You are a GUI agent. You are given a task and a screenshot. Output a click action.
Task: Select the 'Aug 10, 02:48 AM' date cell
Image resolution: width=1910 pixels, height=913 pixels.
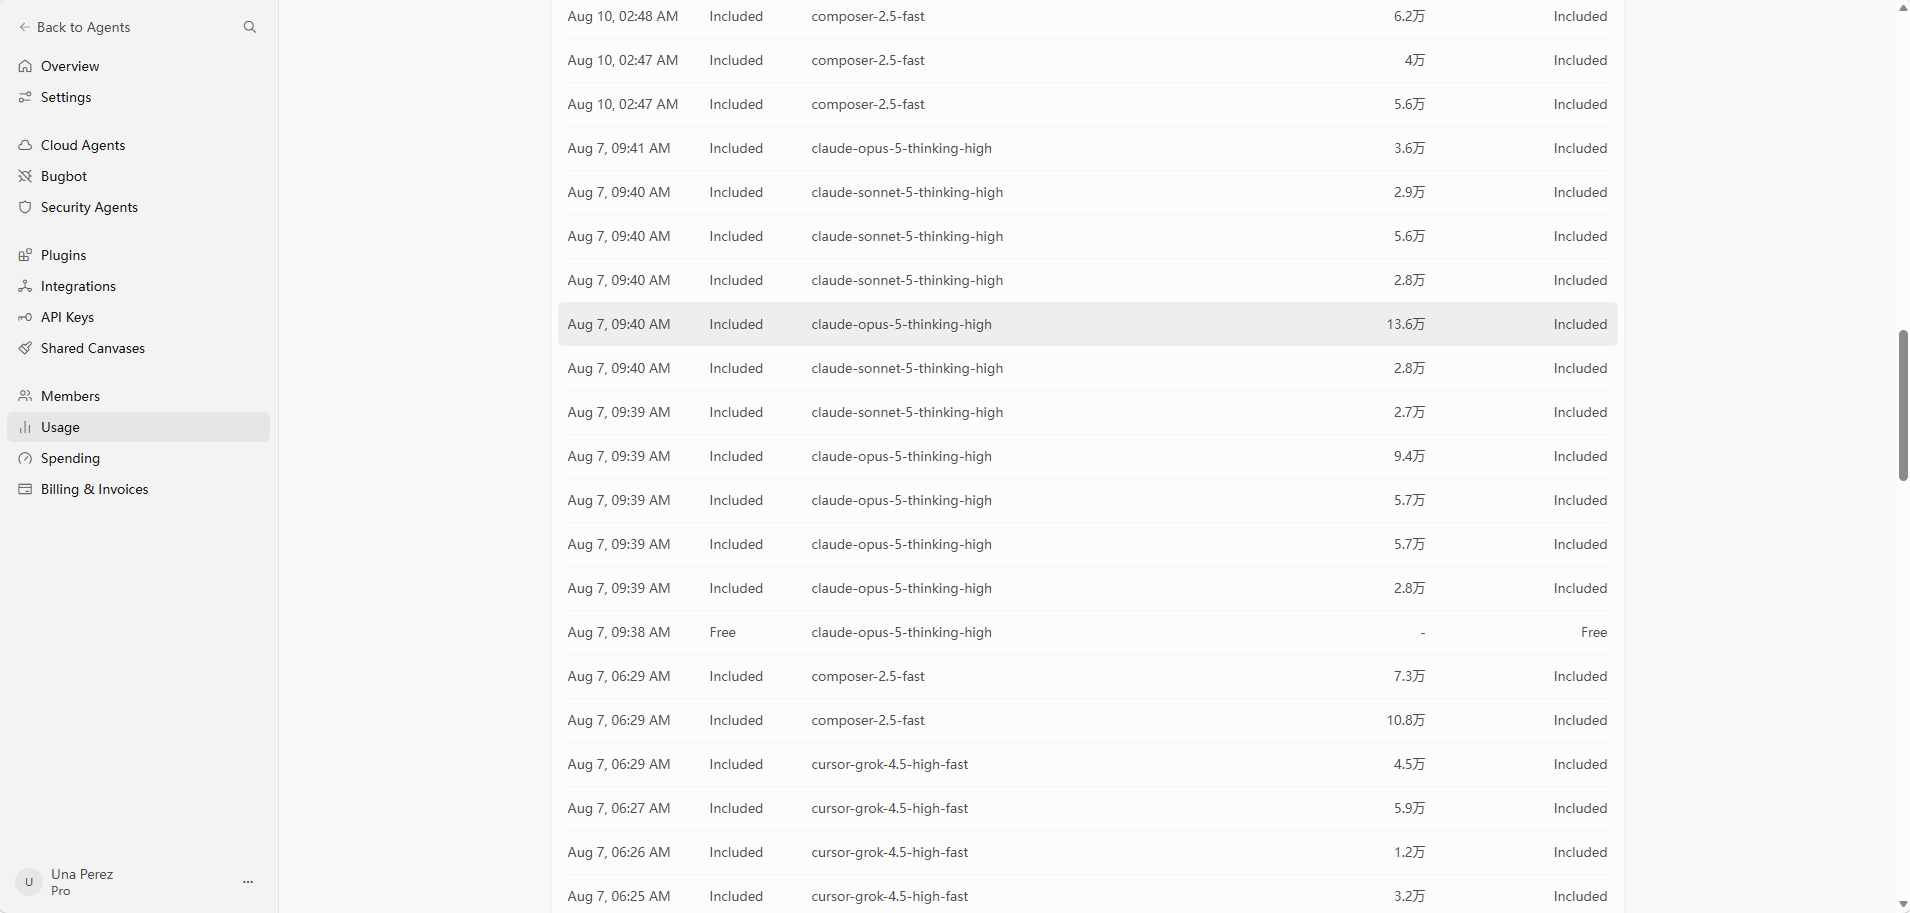(x=623, y=16)
